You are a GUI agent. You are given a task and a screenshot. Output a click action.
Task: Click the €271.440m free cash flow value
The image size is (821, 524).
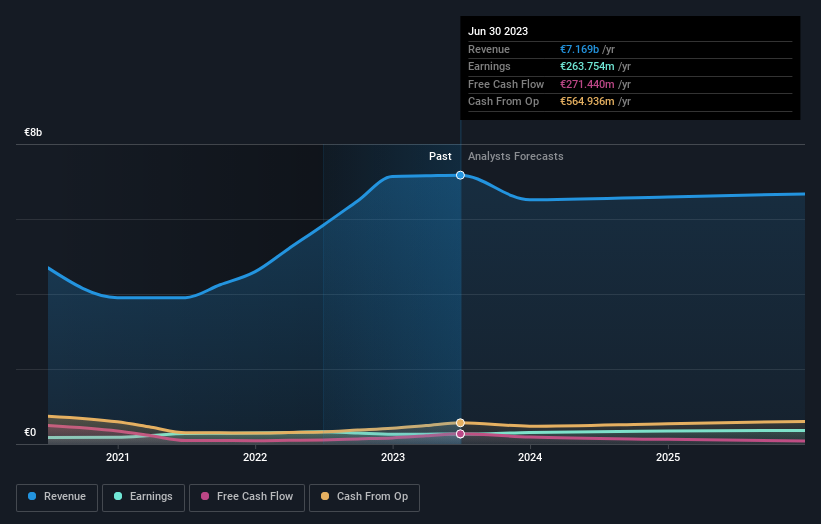(587, 84)
